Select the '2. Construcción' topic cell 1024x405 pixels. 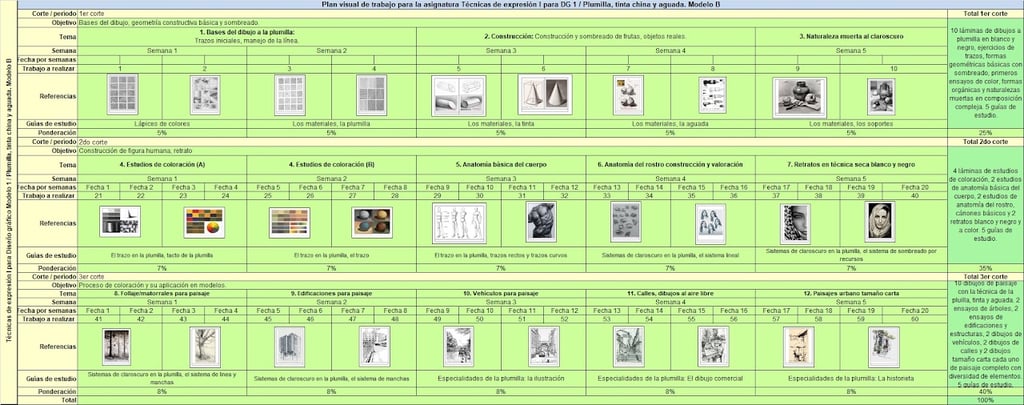[586, 36]
